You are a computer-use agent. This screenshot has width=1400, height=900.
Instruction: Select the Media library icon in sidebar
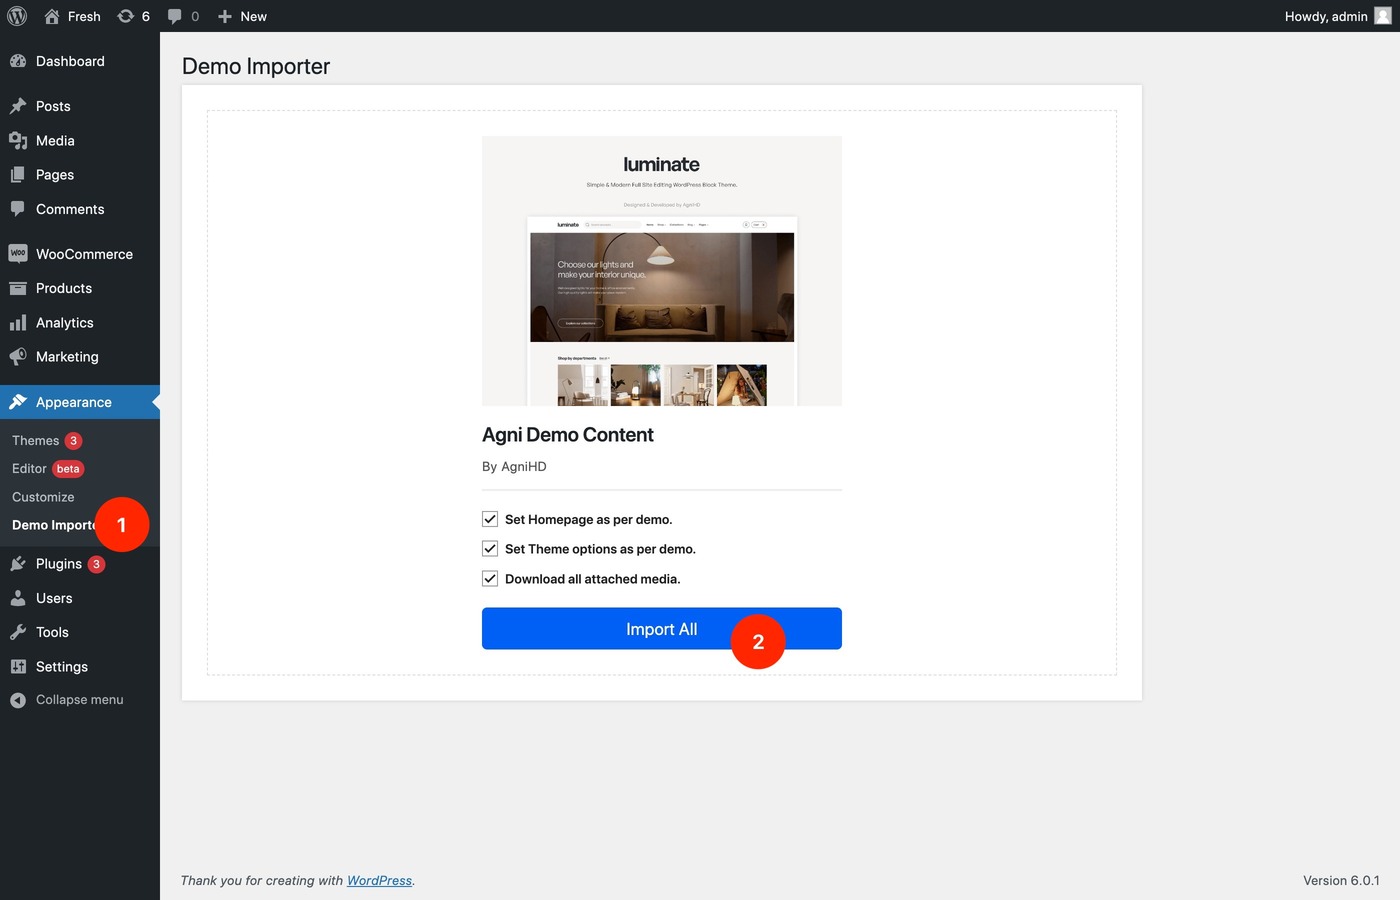[x=18, y=140]
